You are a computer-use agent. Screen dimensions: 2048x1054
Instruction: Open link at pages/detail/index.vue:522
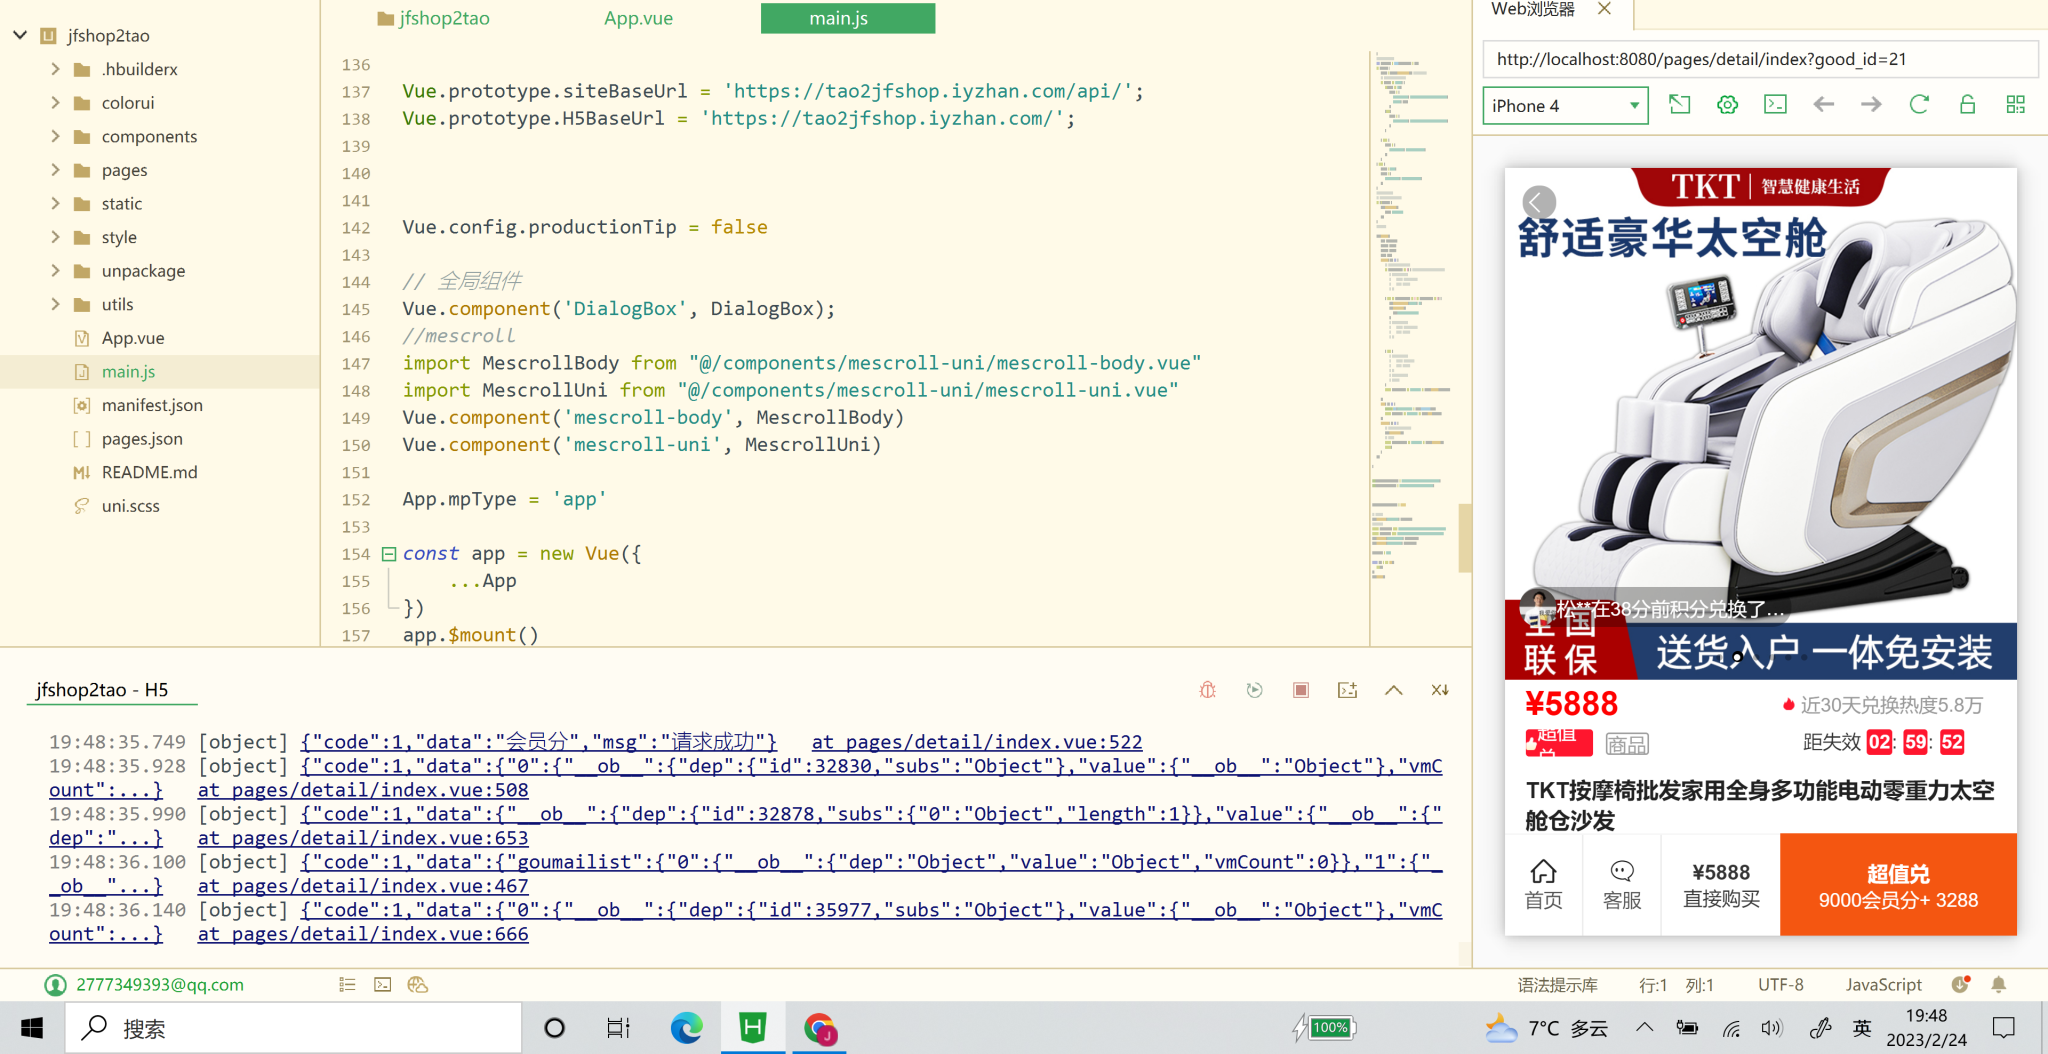tap(976, 742)
